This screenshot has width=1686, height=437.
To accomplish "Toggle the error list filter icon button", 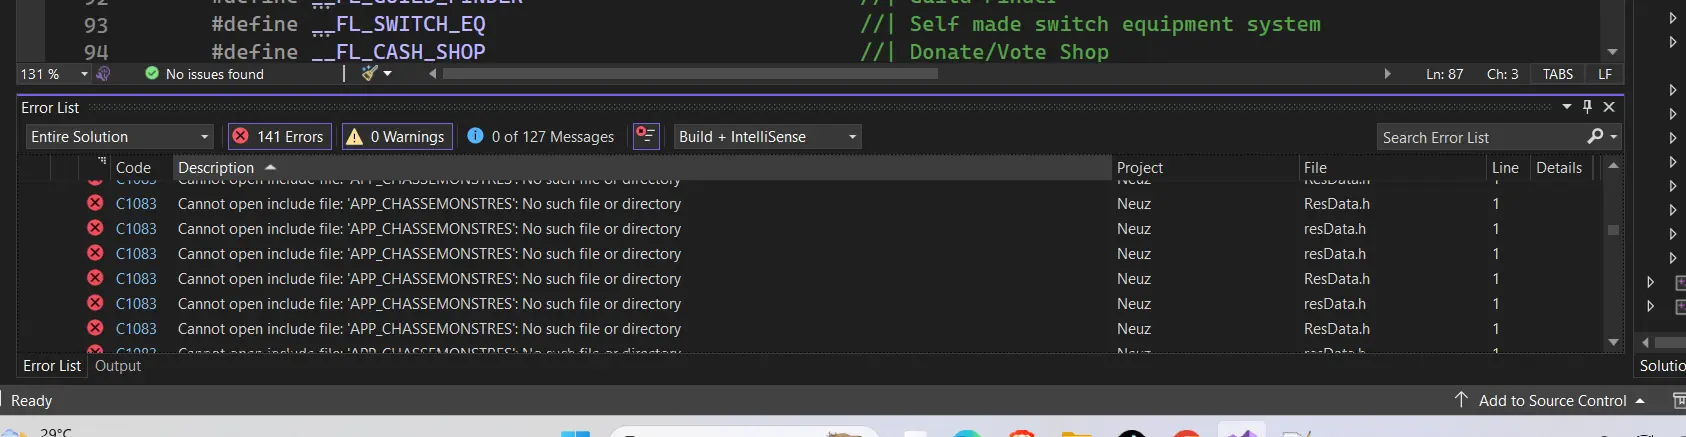I will pyautogui.click(x=646, y=136).
